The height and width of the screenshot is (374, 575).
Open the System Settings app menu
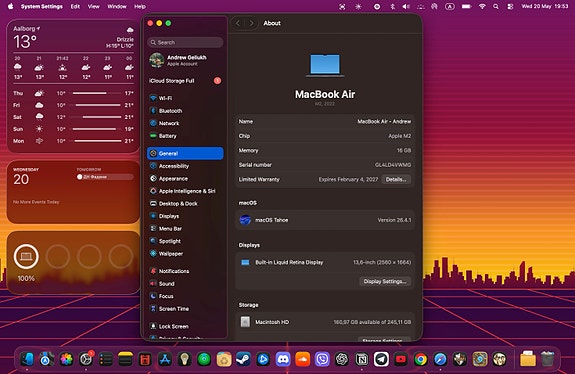(41, 6)
